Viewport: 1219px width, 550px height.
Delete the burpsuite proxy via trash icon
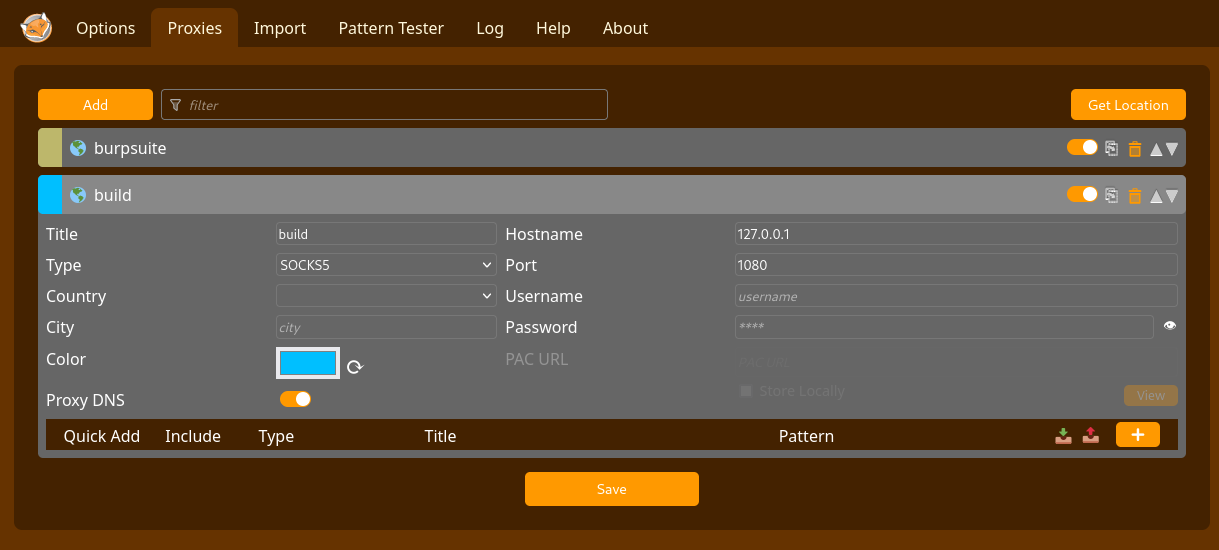(1134, 149)
